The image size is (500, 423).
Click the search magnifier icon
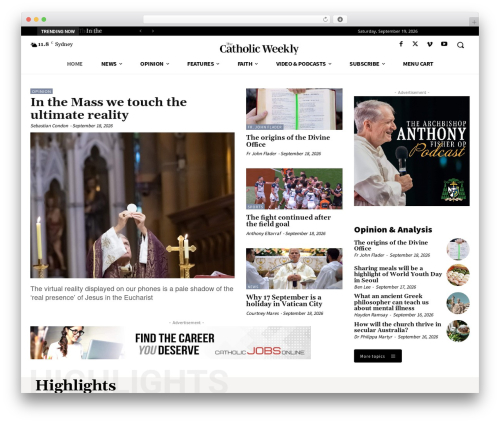pos(460,45)
